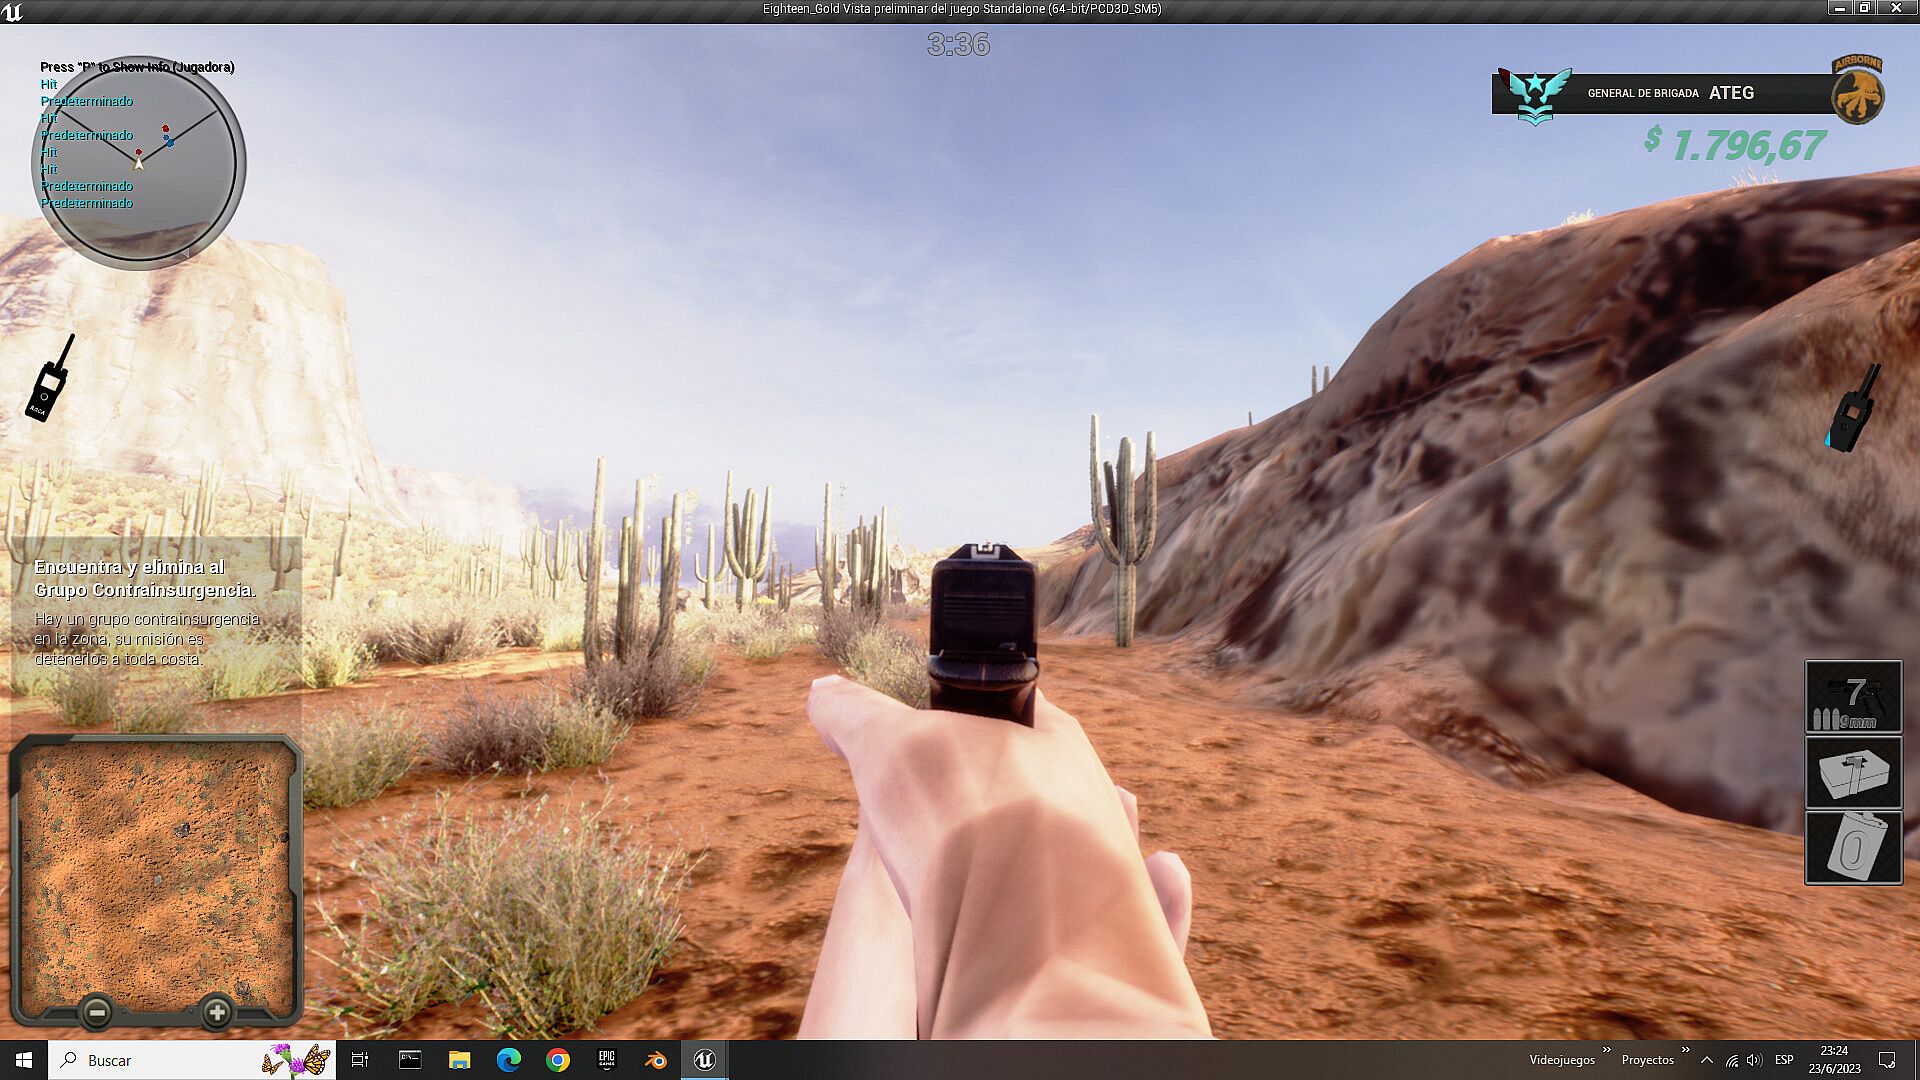Select the 9mm pistol weapon slot
Viewport: 1920px width, 1080px height.
(x=1853, y=697)
